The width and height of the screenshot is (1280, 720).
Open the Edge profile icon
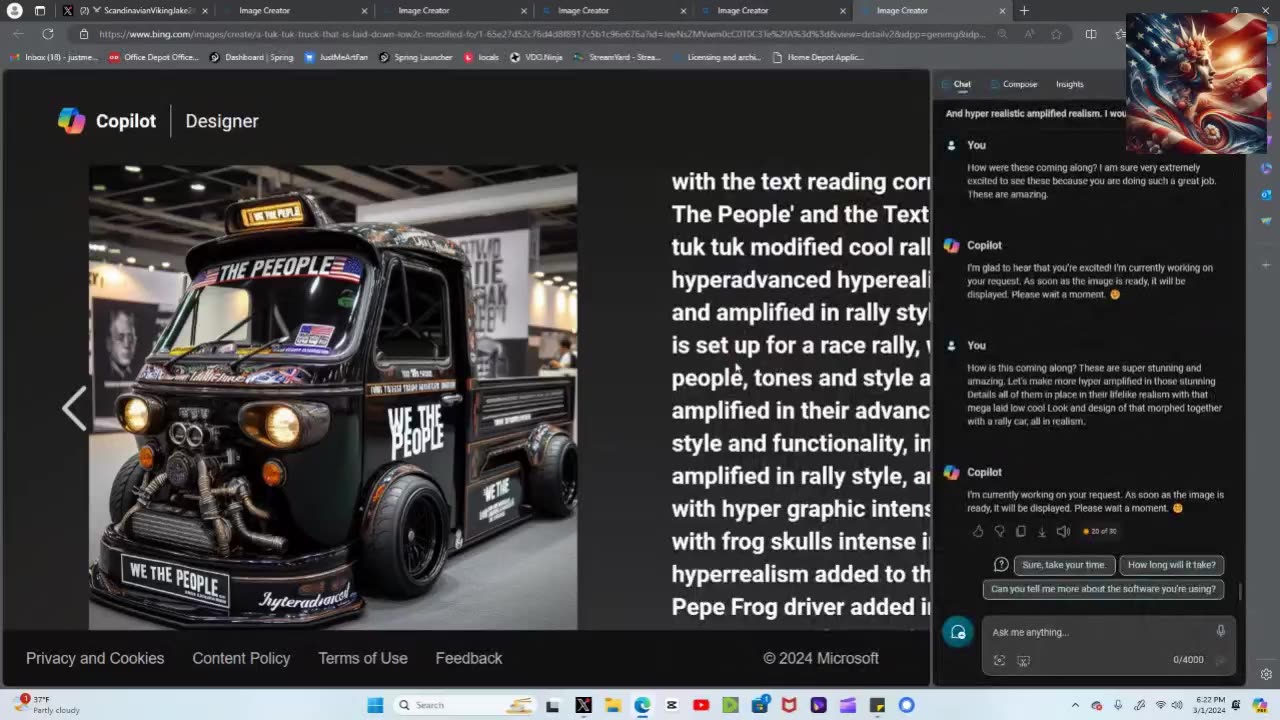point(14,11)
